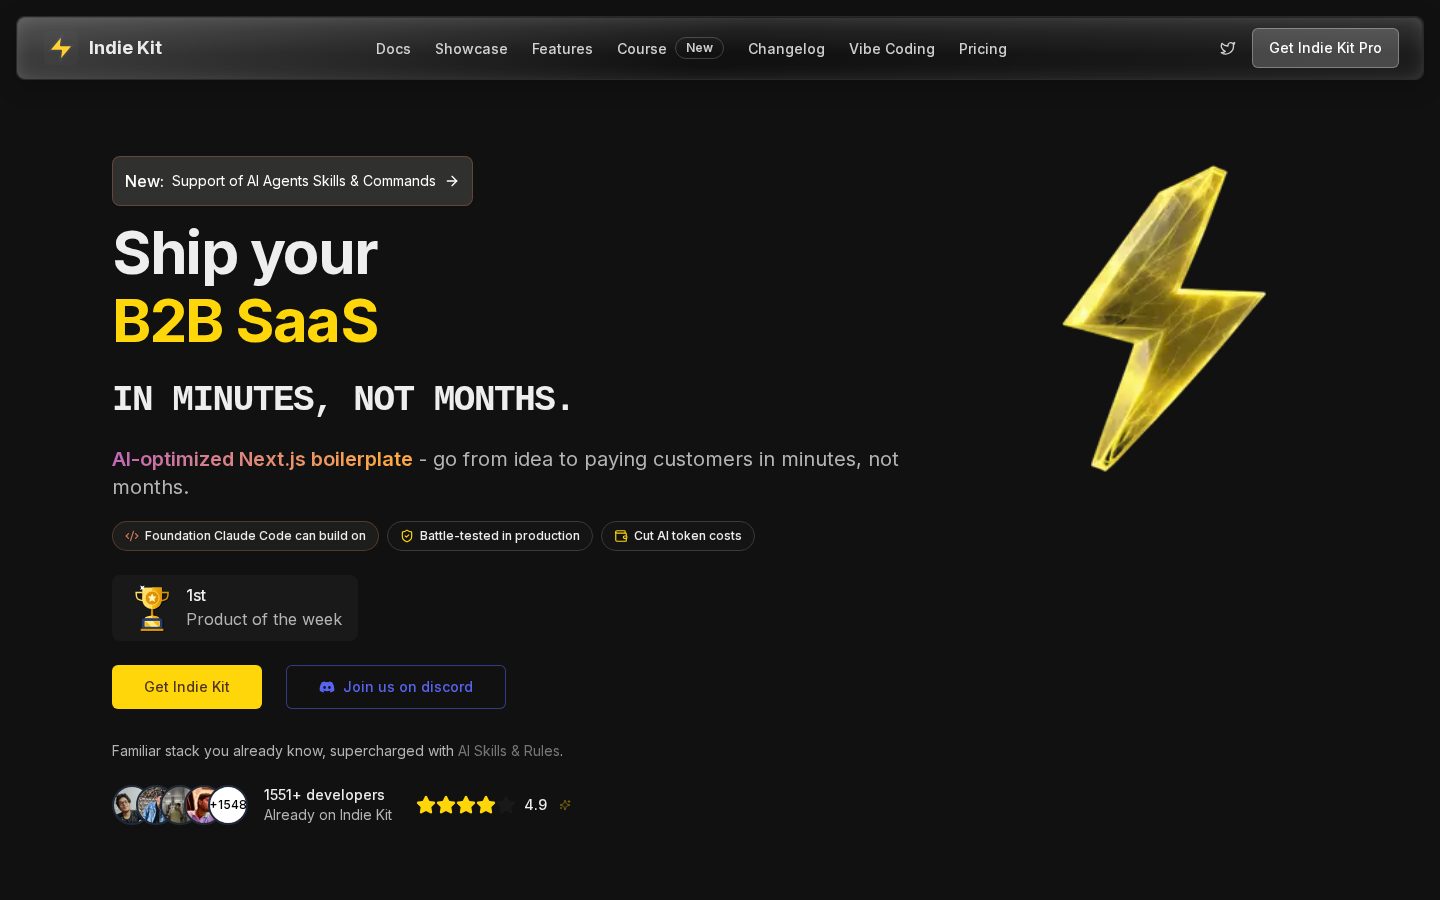Screen dimensions: 1440x900
Task: Click the Get Indie Kit Pro button
Action: point(1325,48)
